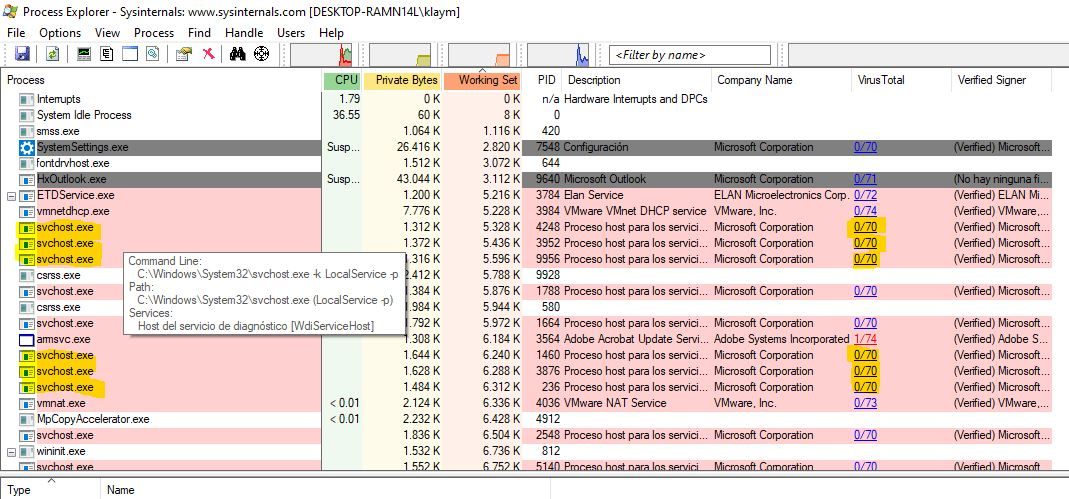The height and width of the screenshot is (499, 1069).
Task: Click the orange physical memory mini graph
Action: (x=479, y=55)
